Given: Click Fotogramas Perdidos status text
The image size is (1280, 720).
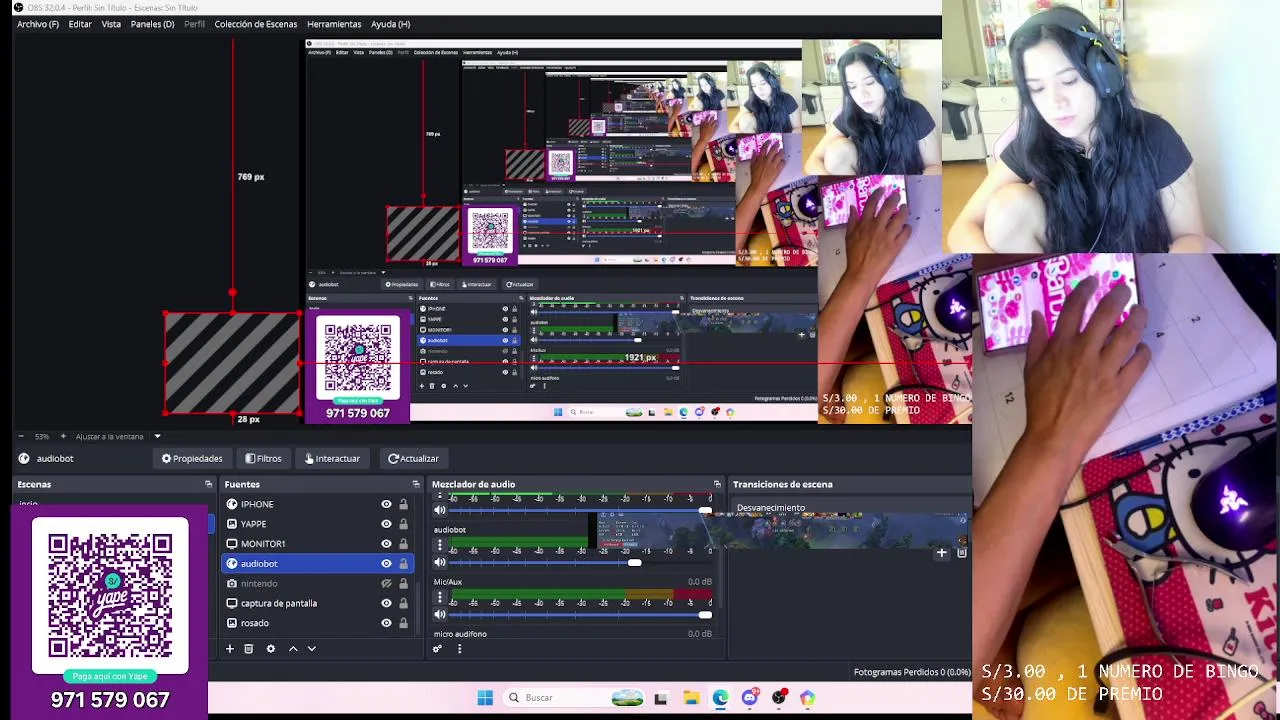Looking at the screenshot, I should click(x=912, y=672).
